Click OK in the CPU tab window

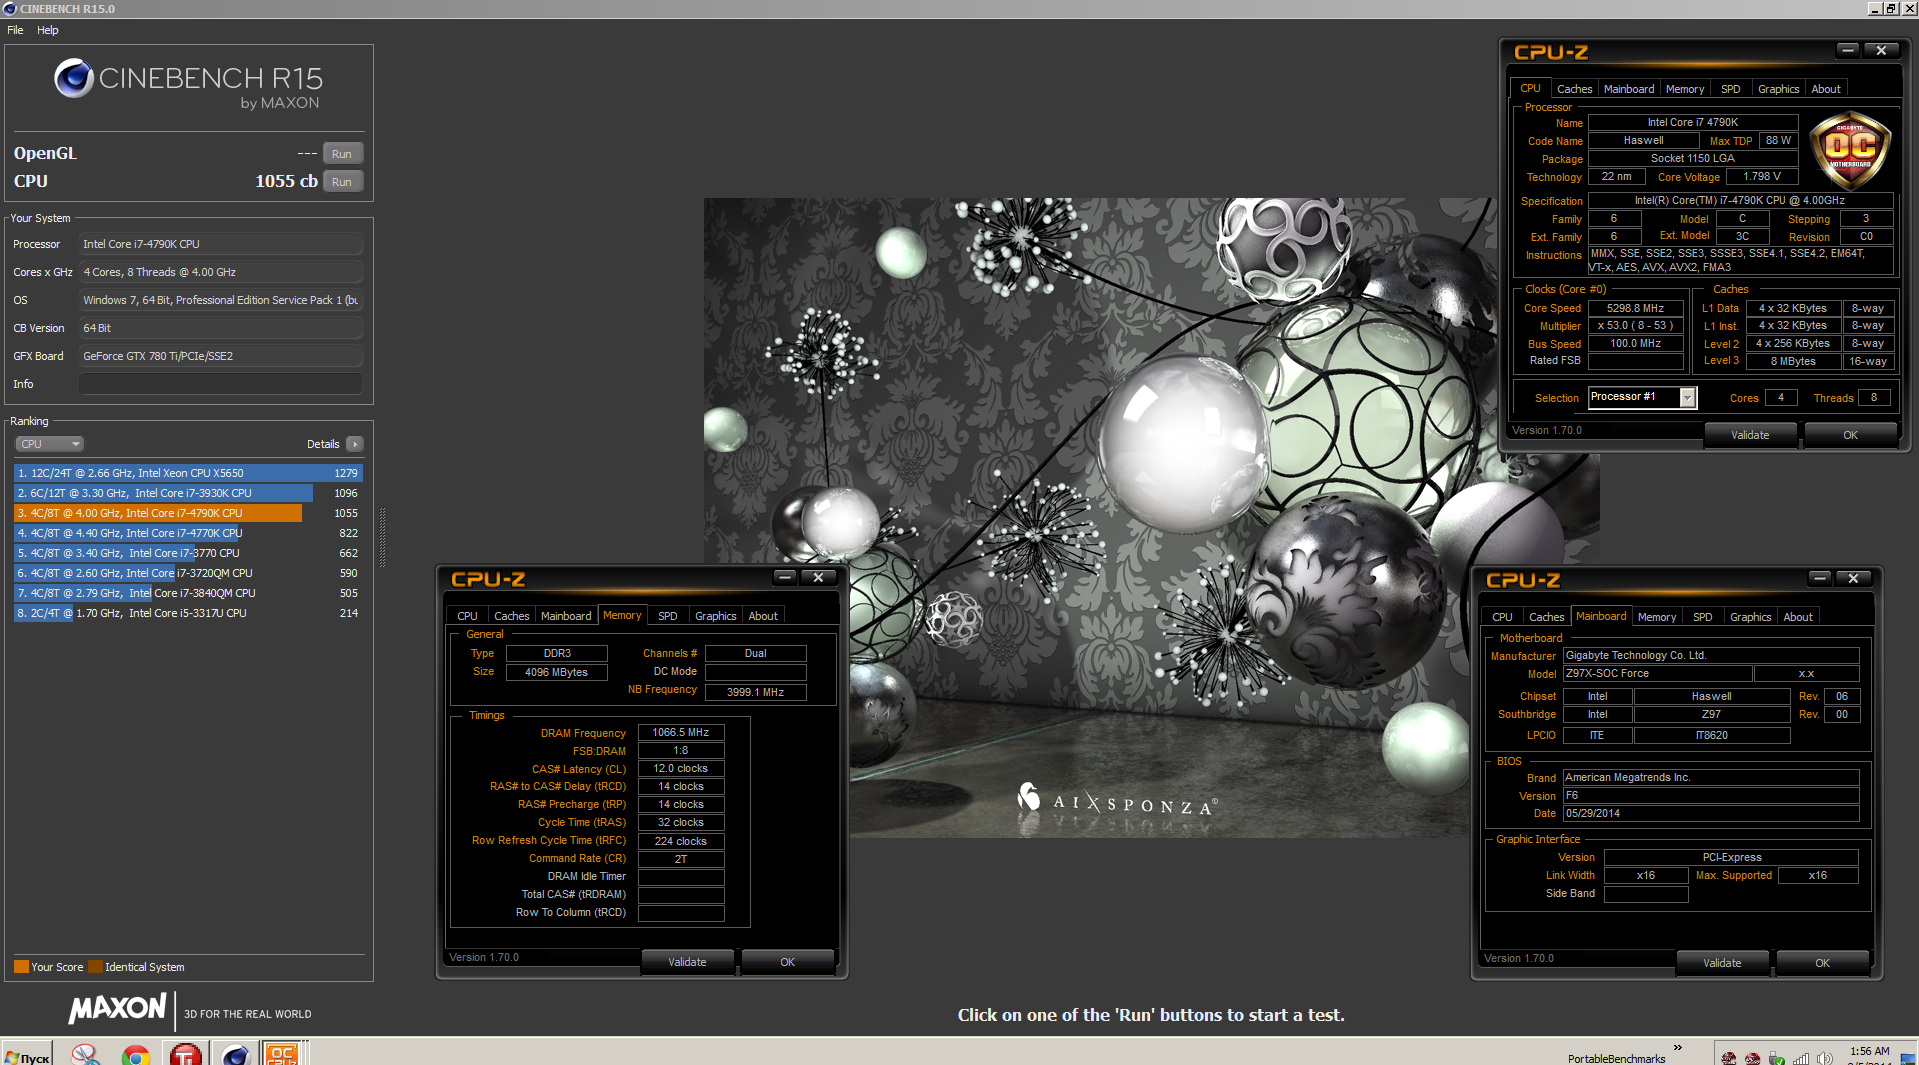pos(1850,435)
